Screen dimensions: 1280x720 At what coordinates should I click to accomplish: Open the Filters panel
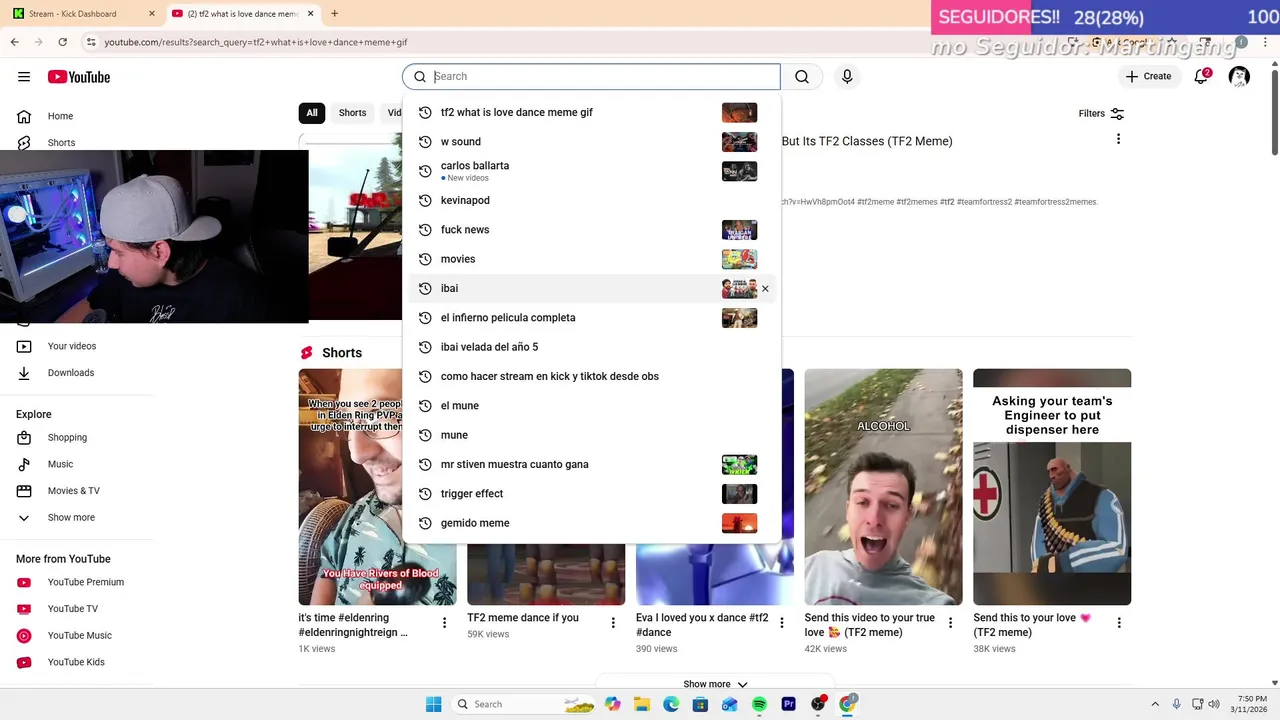(1101, 114)
